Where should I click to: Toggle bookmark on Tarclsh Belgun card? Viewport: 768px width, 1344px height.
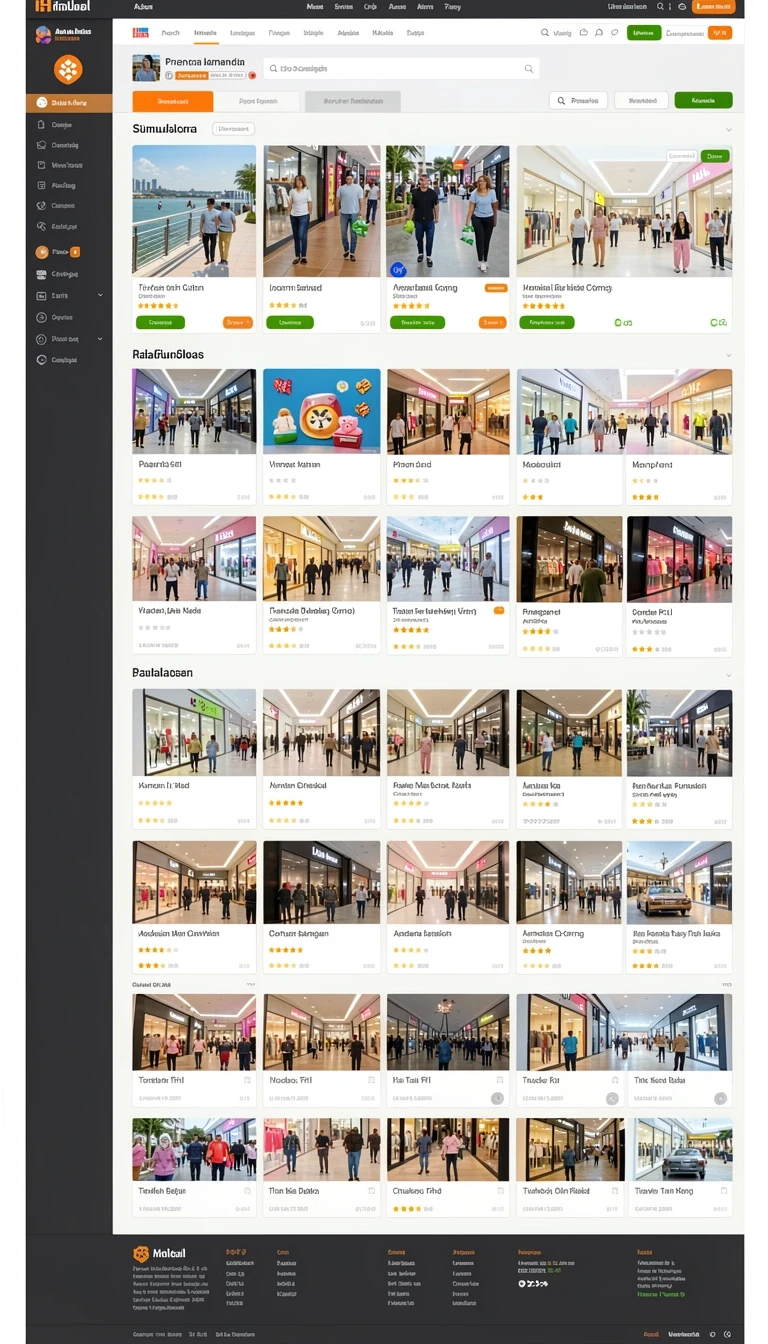coord(247,1191)
